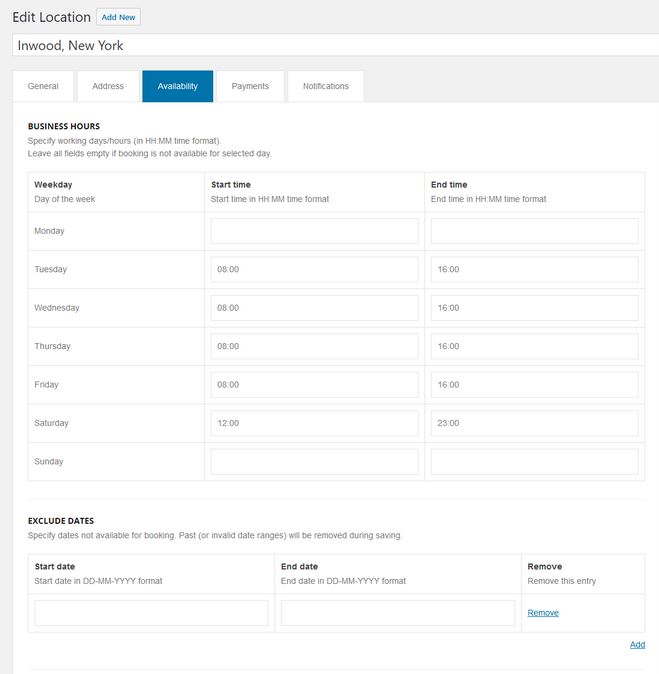The width and height of the screenshot is (659, 674).
Task: Open the General tab
Action: 43,86
